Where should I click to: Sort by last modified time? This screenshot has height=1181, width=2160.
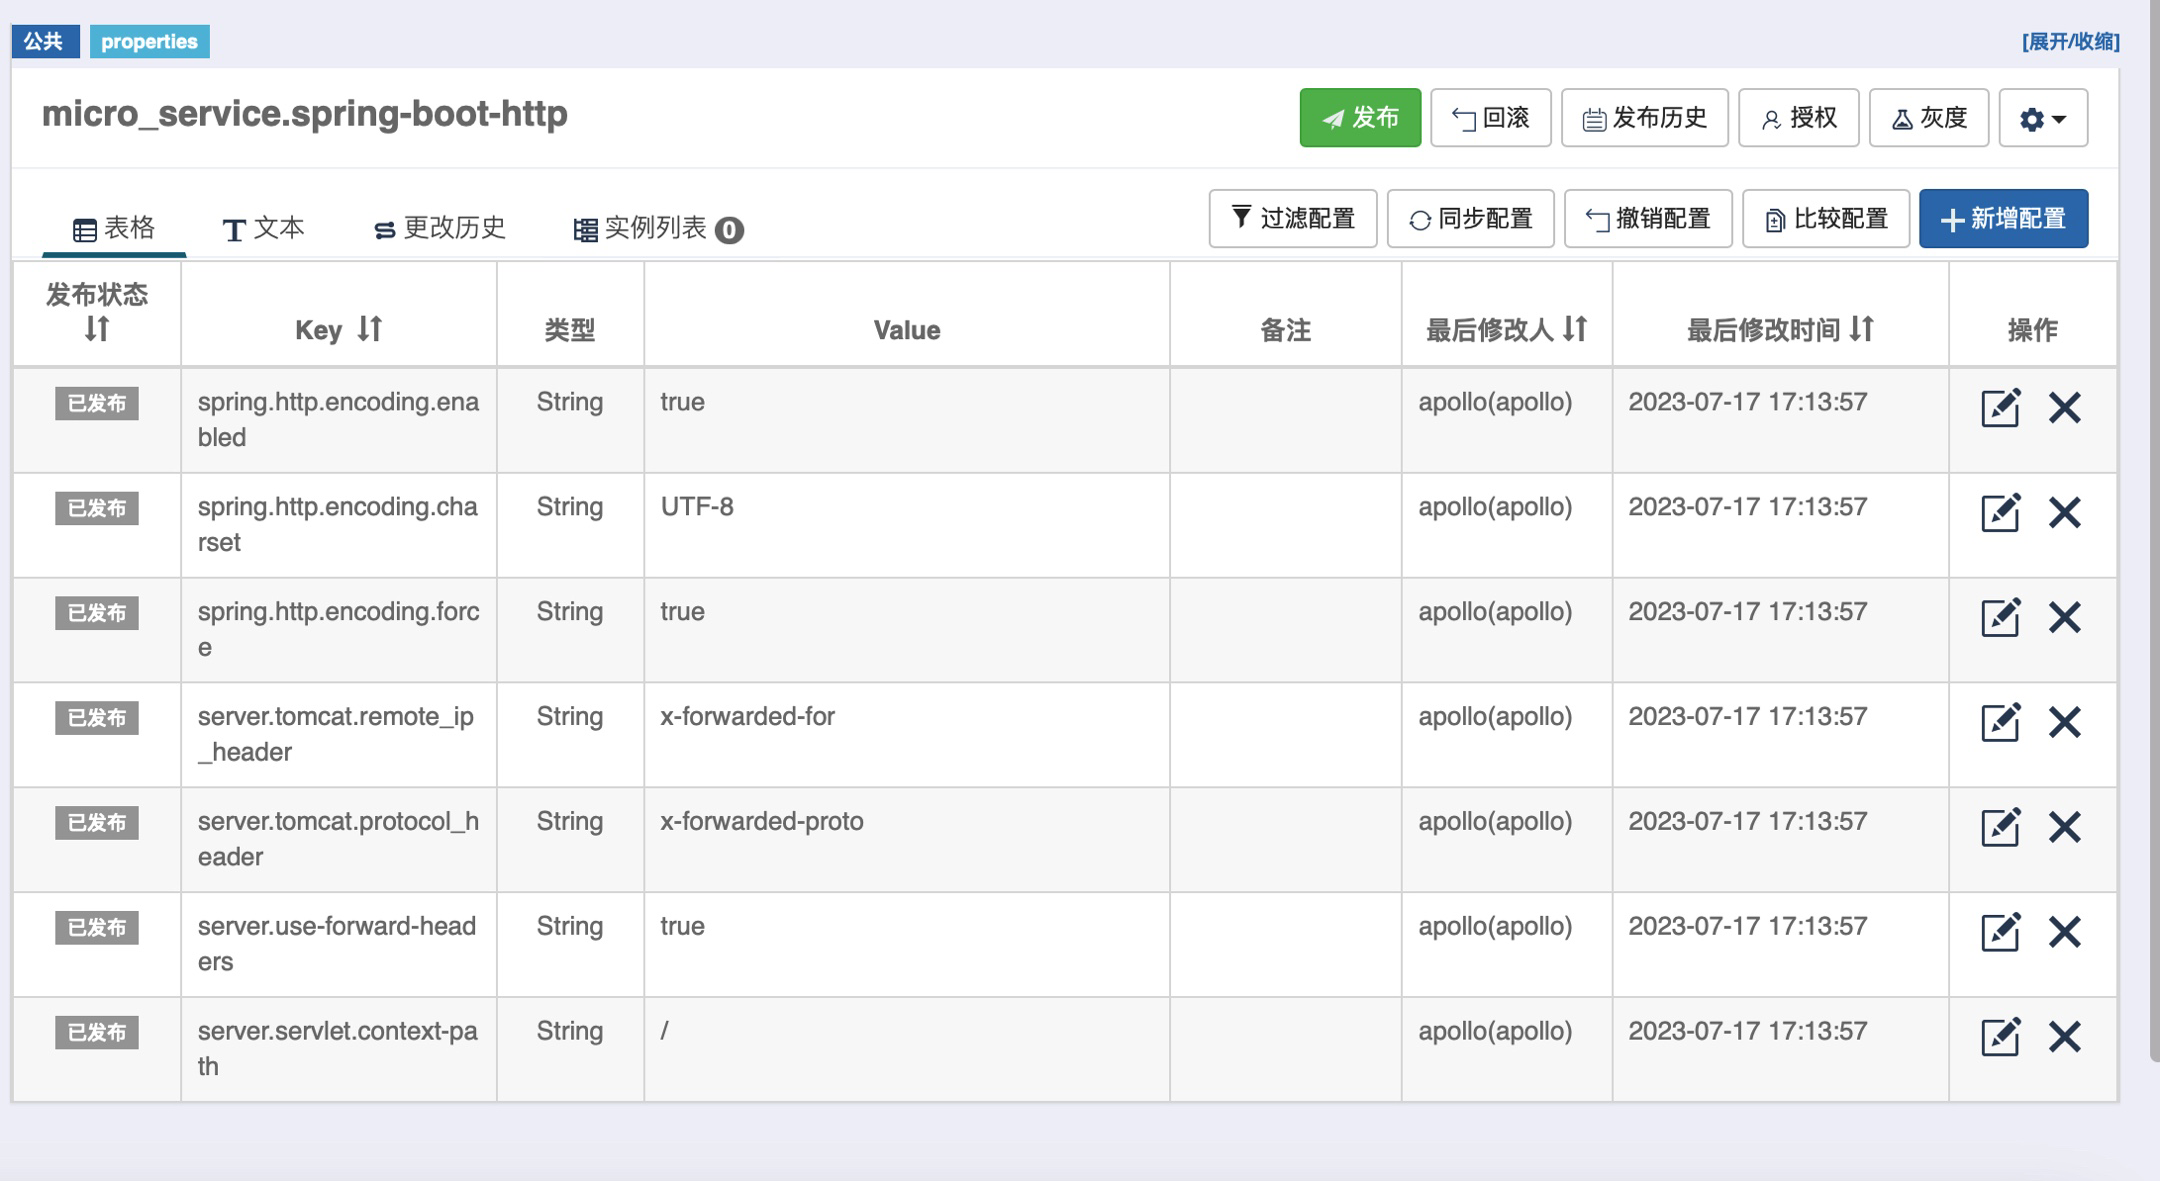pyautogui.click(x=1861, y=329)
